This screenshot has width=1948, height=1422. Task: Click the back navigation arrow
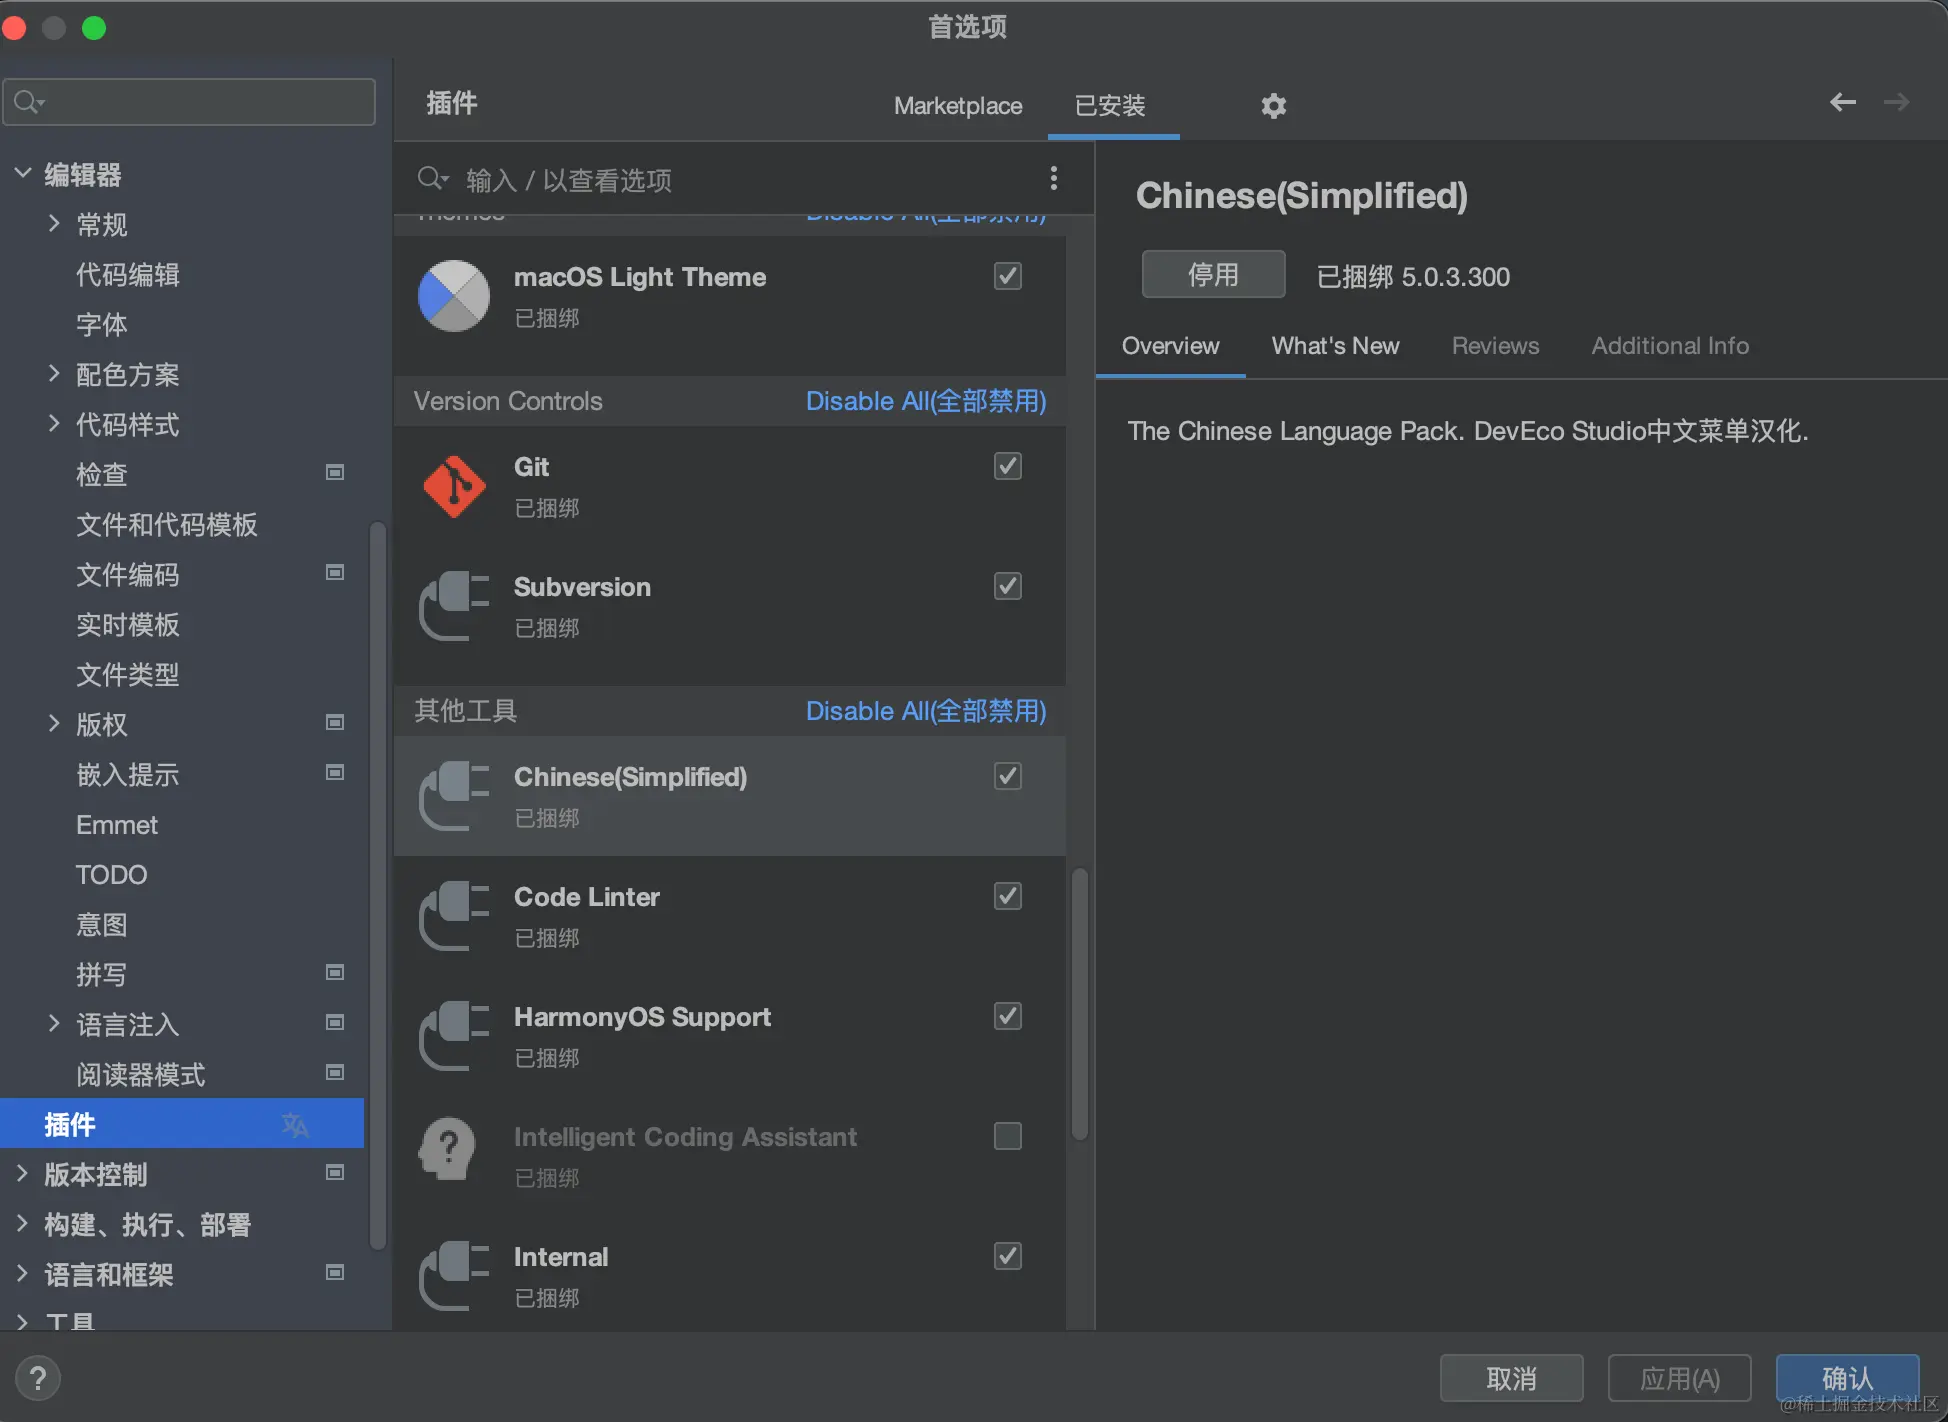point(1842,102)
